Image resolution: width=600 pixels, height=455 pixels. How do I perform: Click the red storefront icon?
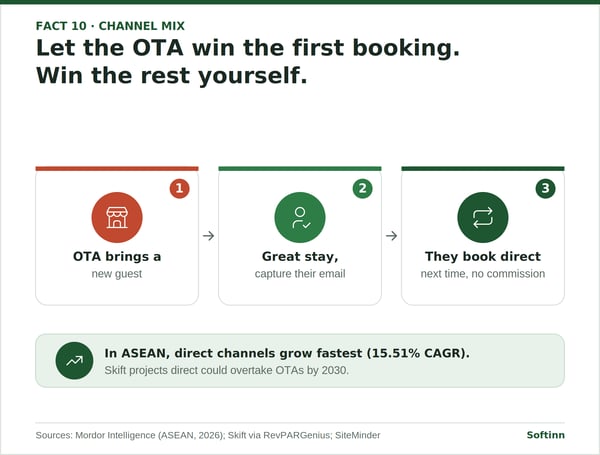coord(117,217)
